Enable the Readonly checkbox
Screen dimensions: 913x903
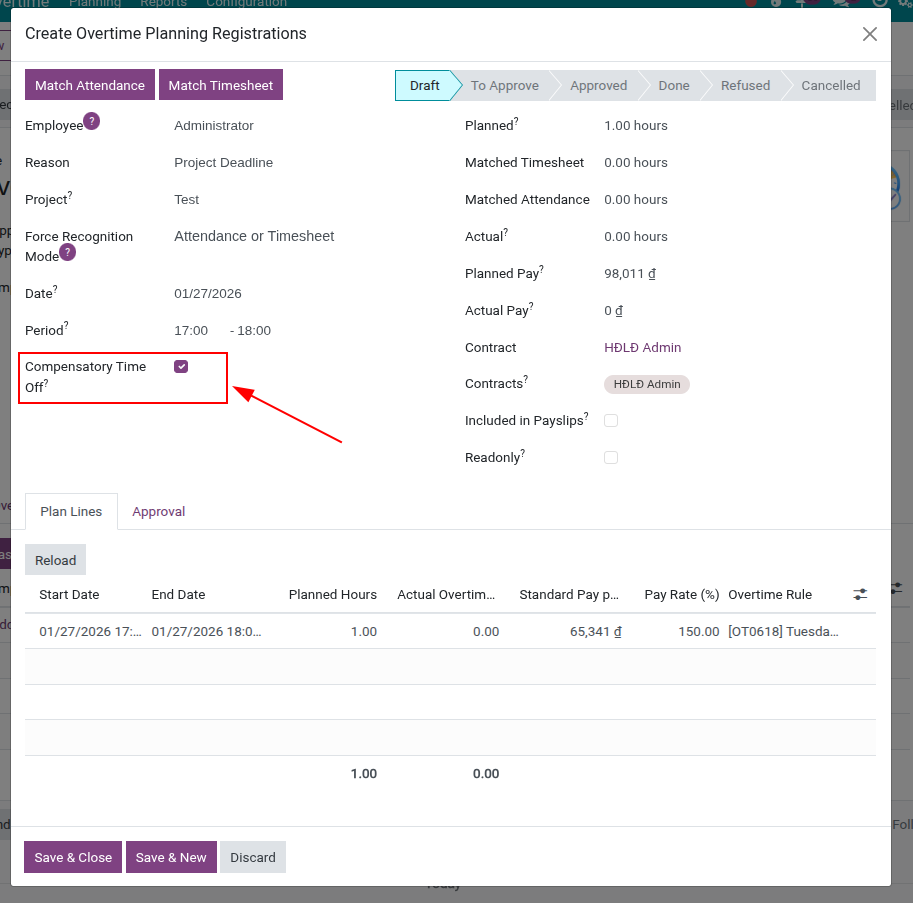[611, 458]
